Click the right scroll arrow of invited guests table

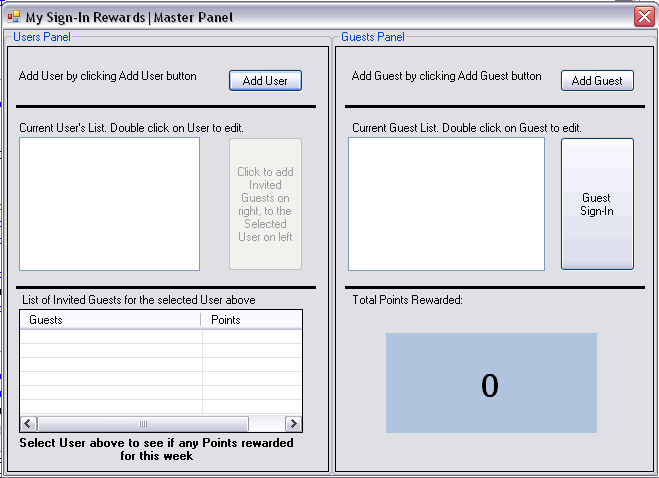[x=293, y=423]
